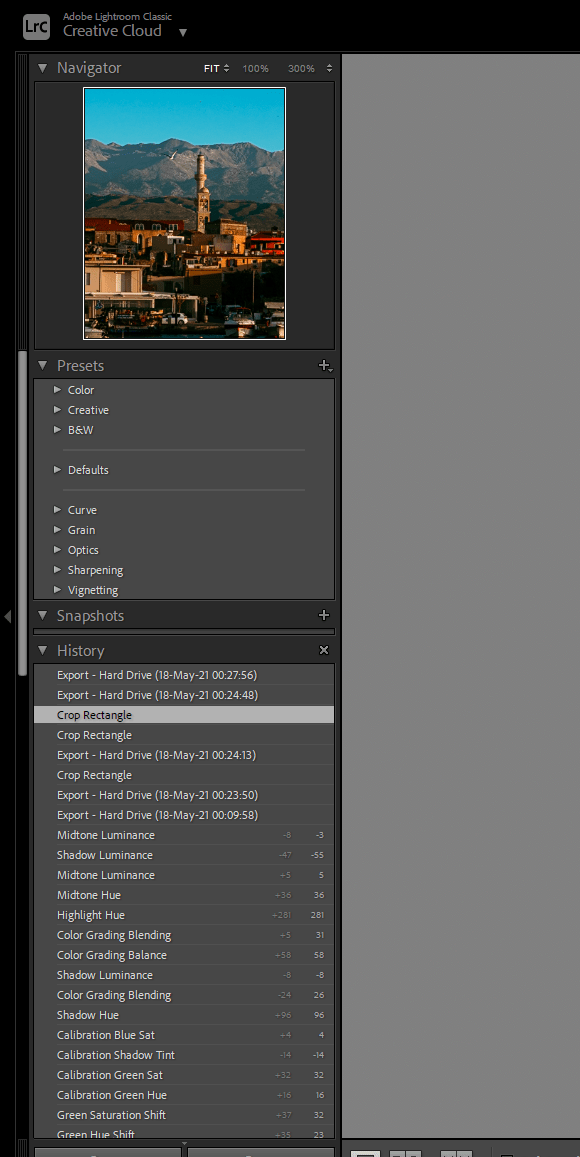
Task: Click the left panel vertical scrollbar
Action: pos(23,513)
